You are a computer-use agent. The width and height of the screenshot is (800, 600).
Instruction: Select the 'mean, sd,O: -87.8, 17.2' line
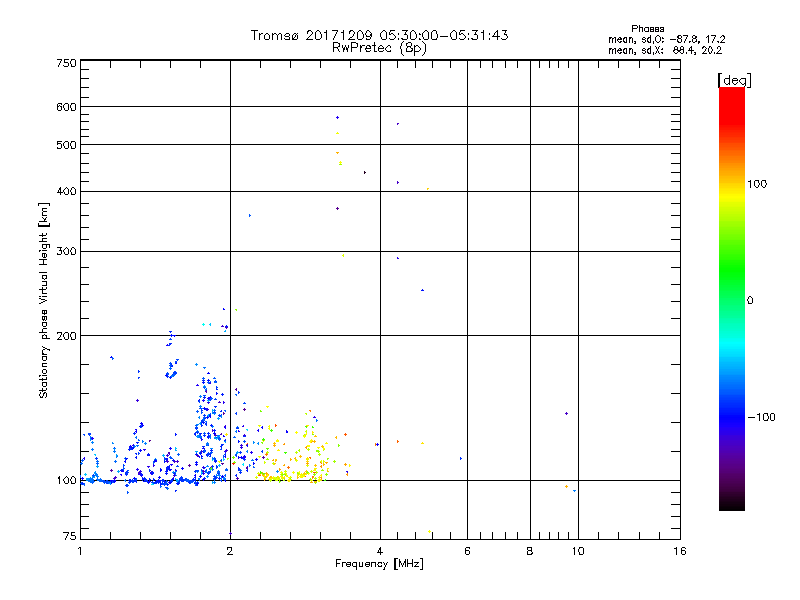pos(666,39)
